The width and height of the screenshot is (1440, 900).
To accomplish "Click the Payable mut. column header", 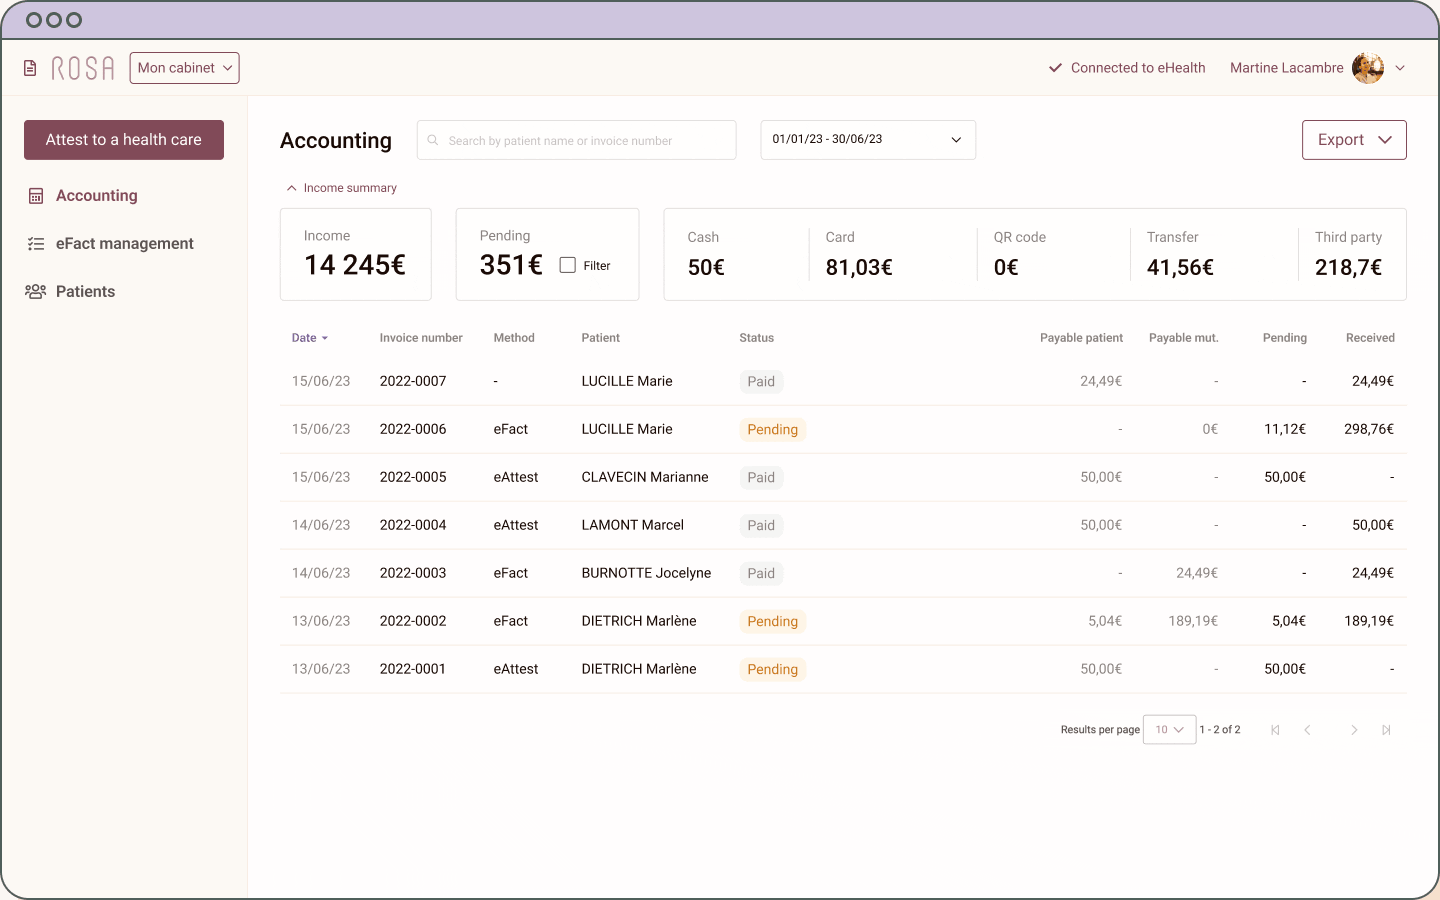I will click(1184, 338).
